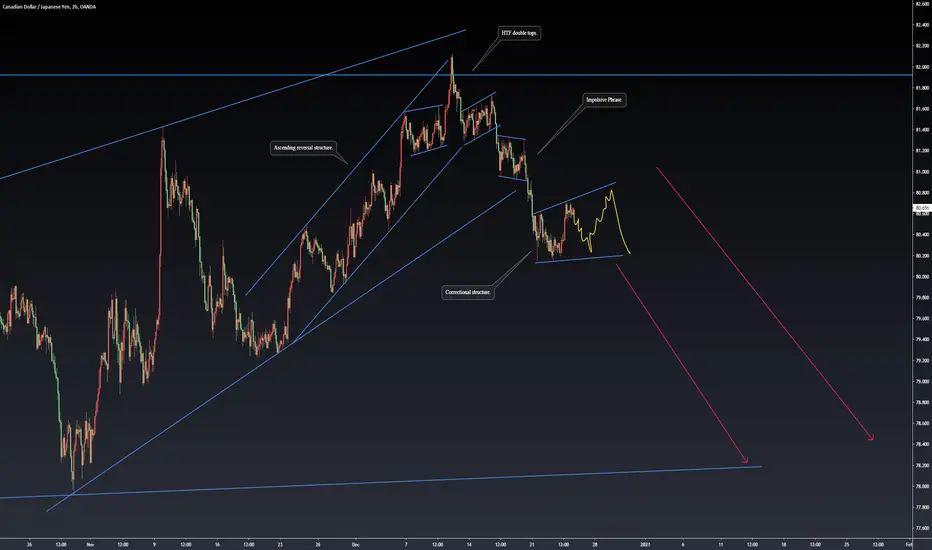The width and height of the screenshot is (932, 550).
Task: Click the 82.600 price axis label
Action: pyautogui.click(x=922, y=4)
